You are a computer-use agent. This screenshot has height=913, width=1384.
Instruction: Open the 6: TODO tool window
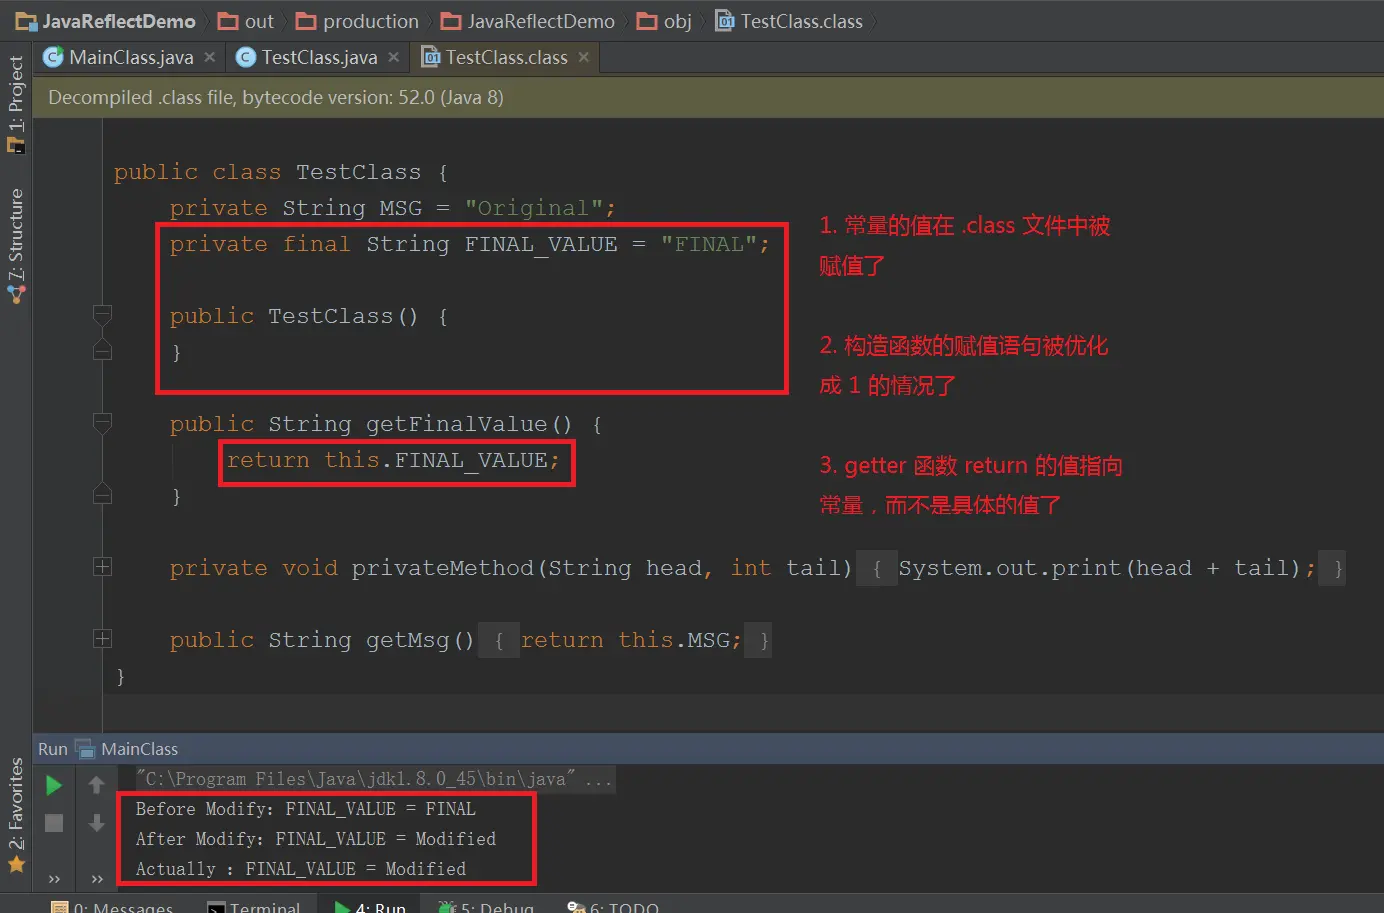click(x=613, y=907)
